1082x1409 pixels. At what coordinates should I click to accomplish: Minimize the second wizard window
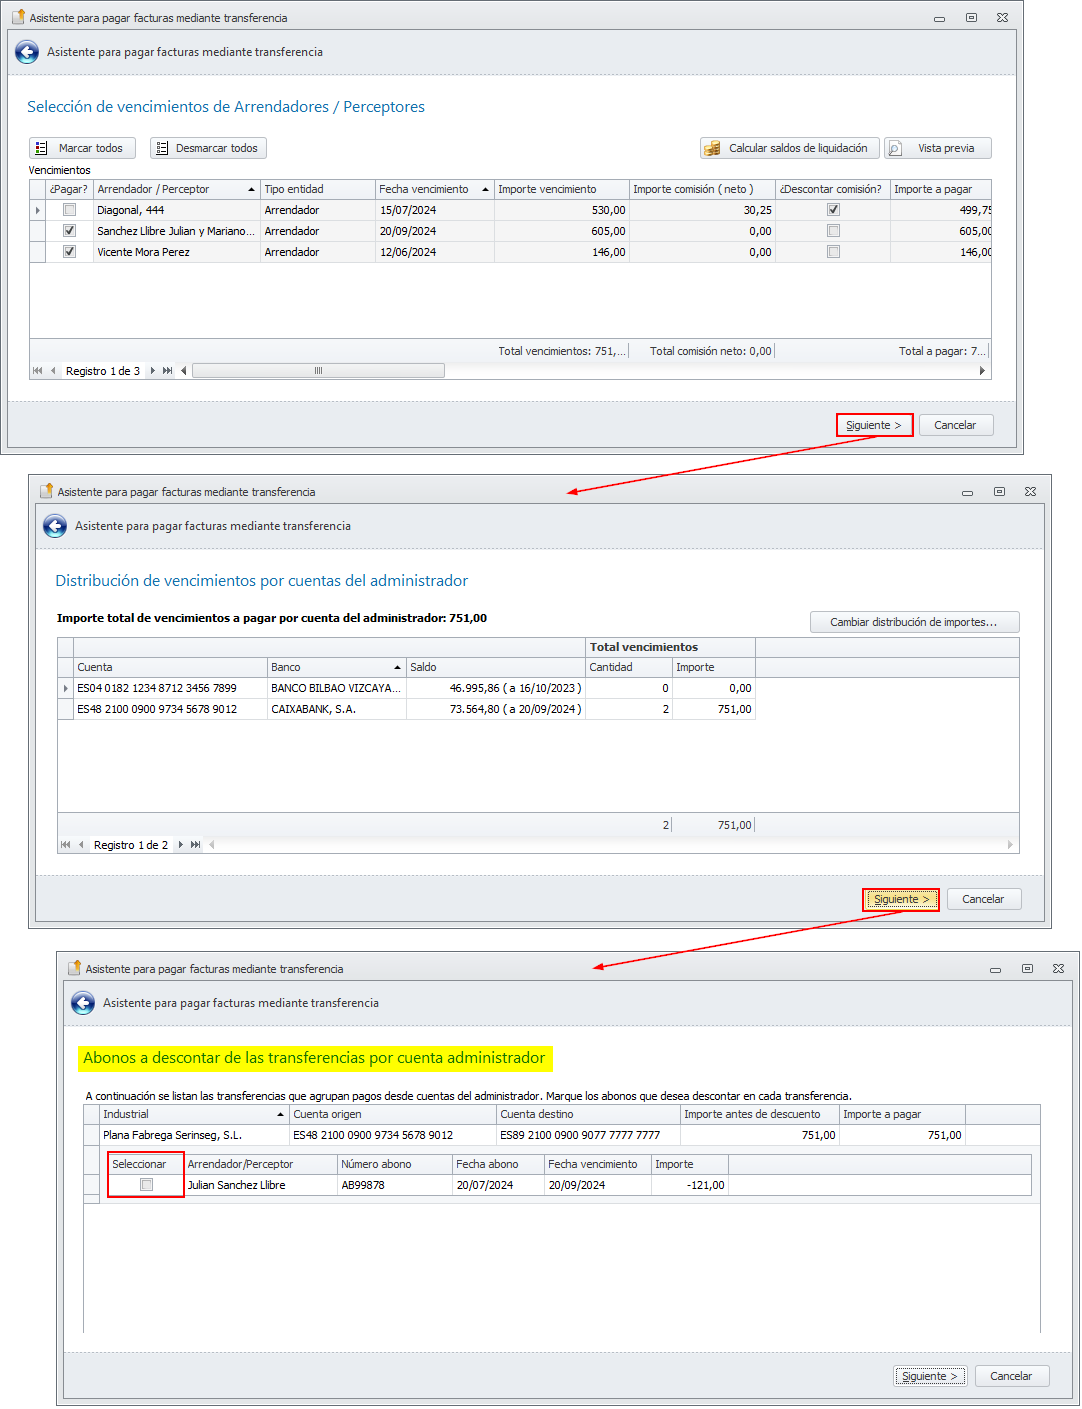tap(967, 492)
